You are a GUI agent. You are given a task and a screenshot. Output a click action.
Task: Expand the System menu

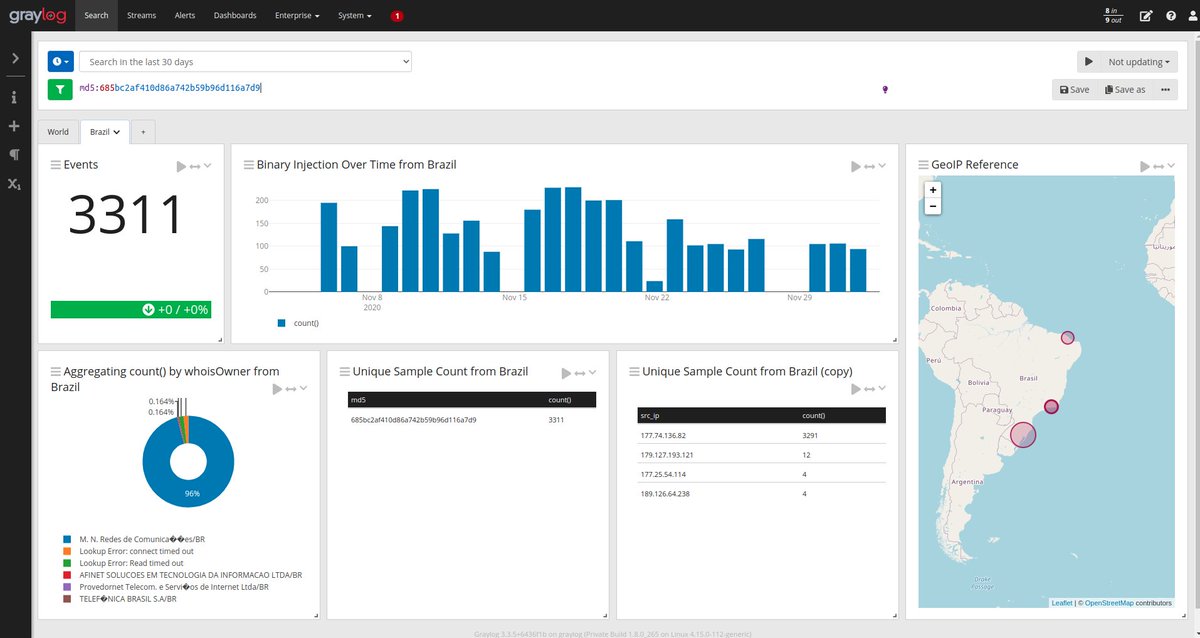coord(354,16)
